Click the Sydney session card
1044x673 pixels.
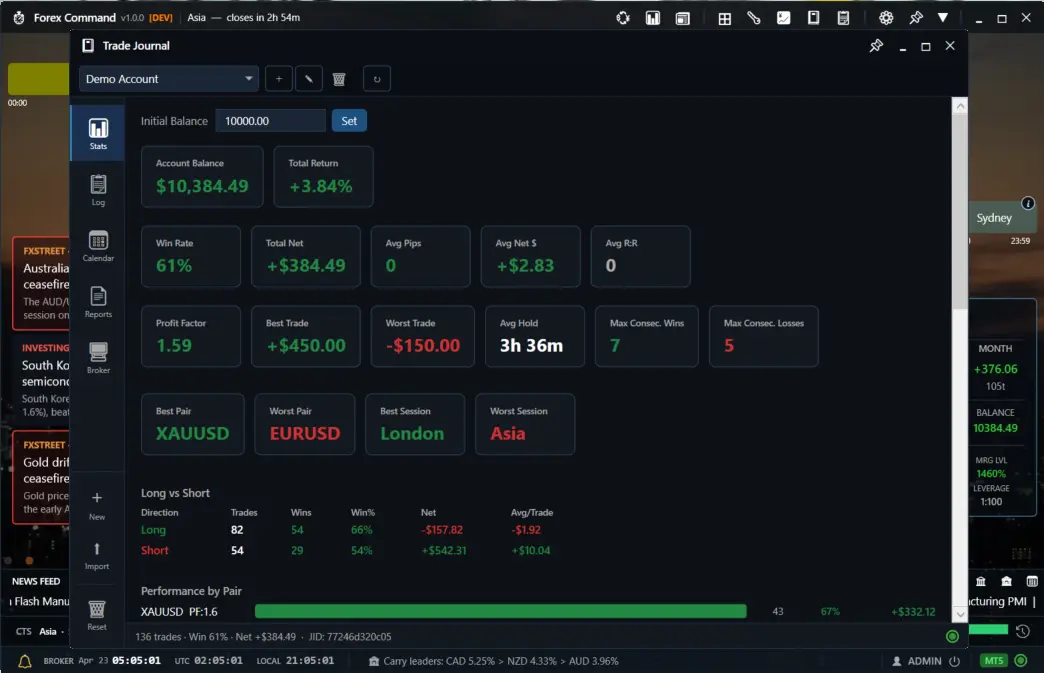[1003, 217]
